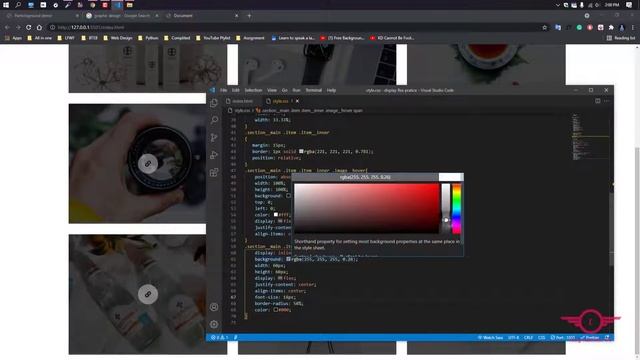This screenshot has height=360, width=640.
Task: Open Chrome's three-dot menu
Action: pyautogui.click(x=633, y=27)
